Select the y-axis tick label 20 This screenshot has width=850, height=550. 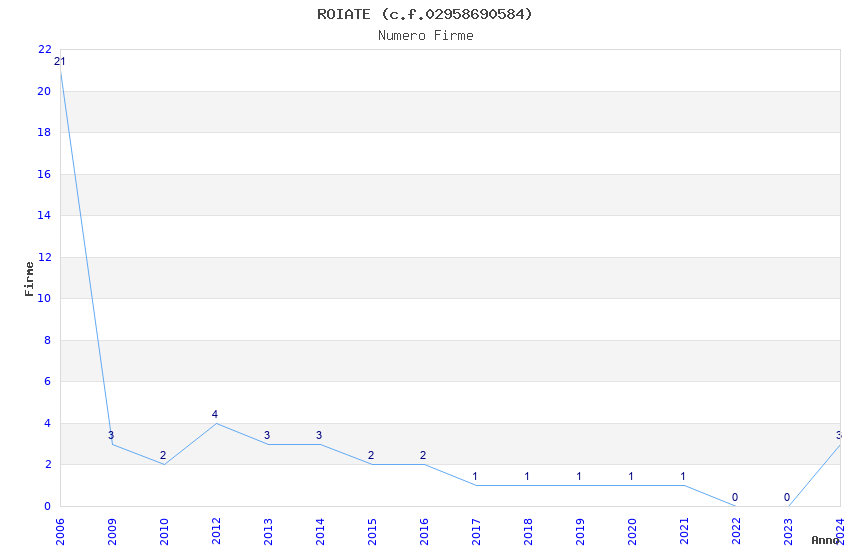point(44,91)
